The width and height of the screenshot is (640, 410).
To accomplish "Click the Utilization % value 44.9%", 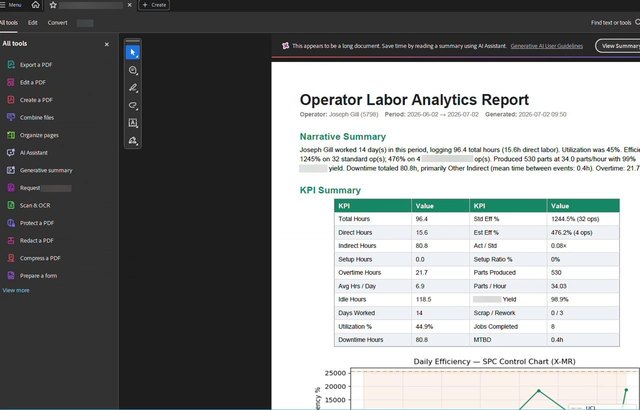I will click(x=424, y=326).
